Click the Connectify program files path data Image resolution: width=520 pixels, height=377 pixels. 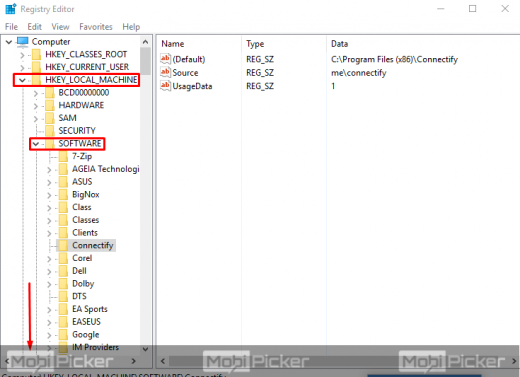coord(394,59)
